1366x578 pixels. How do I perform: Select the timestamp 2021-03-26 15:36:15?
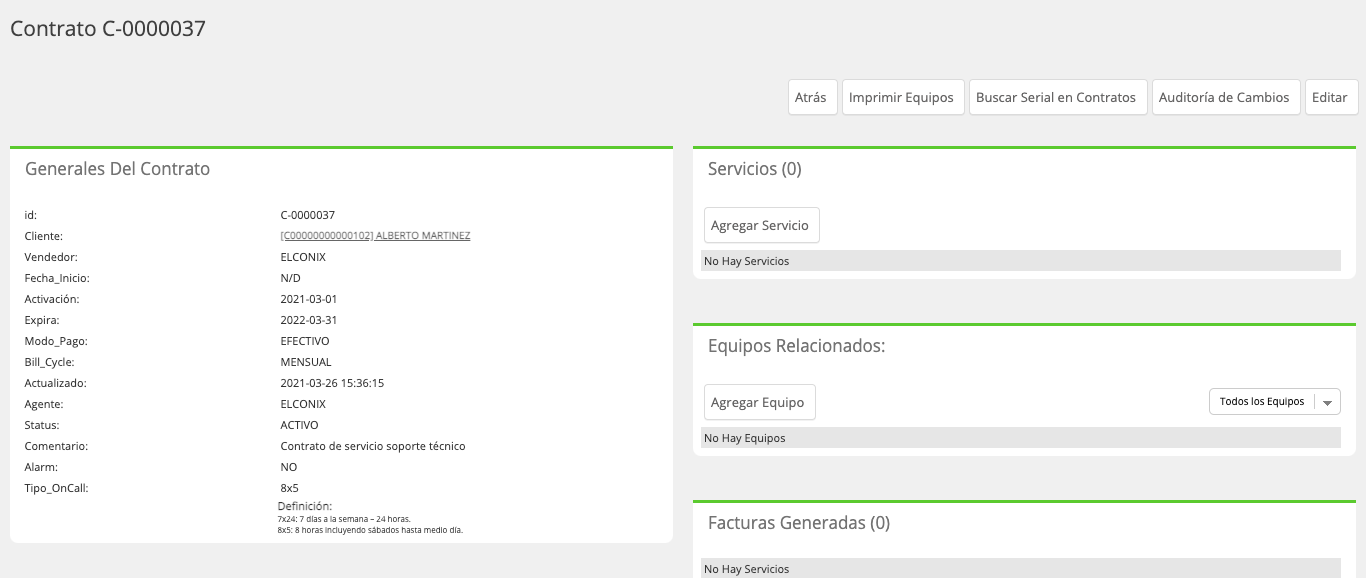pos(333,383)
